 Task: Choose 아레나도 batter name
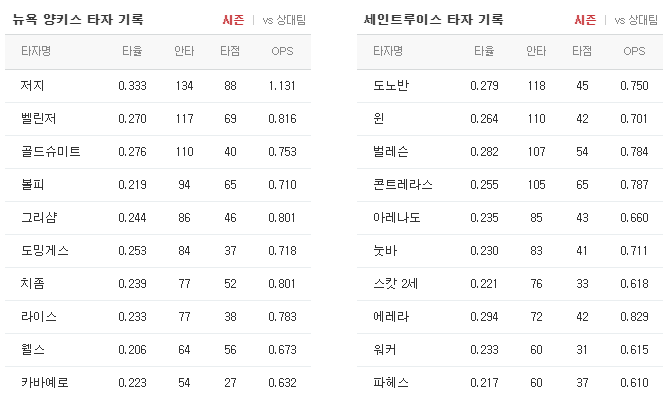pyautogui.click(x=397, y=217)
